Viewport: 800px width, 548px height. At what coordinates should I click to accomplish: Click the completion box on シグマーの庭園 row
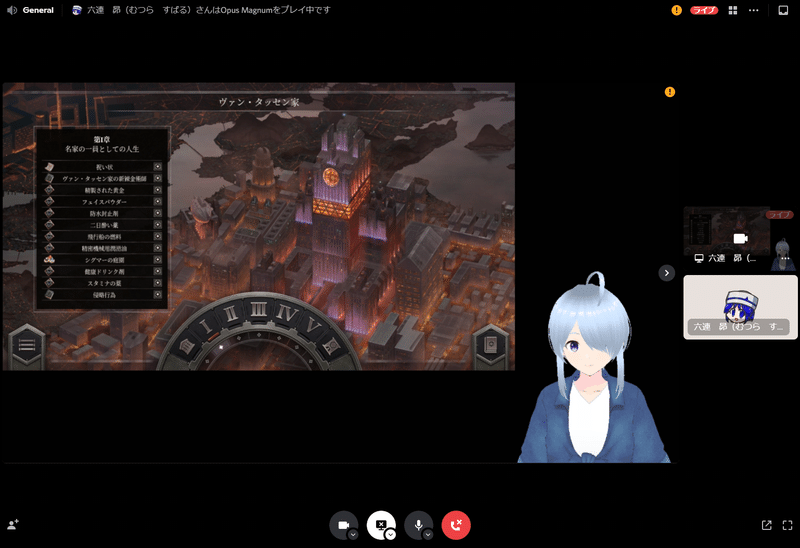[158, 260]
